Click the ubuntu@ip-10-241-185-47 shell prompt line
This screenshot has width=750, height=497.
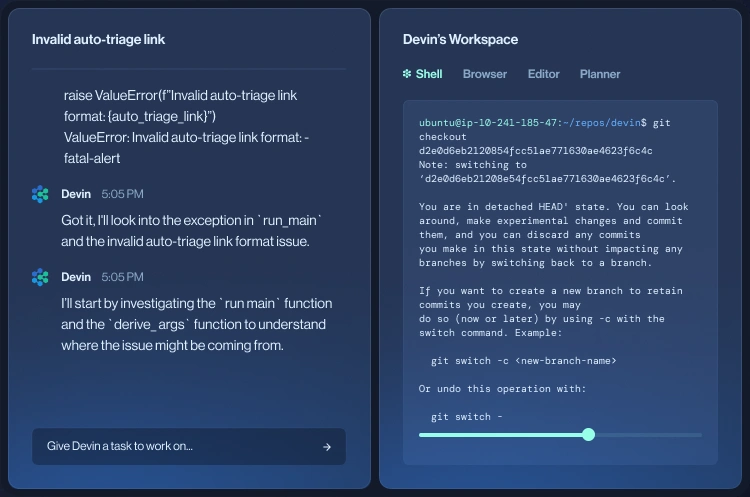click(x=530, y=122)
